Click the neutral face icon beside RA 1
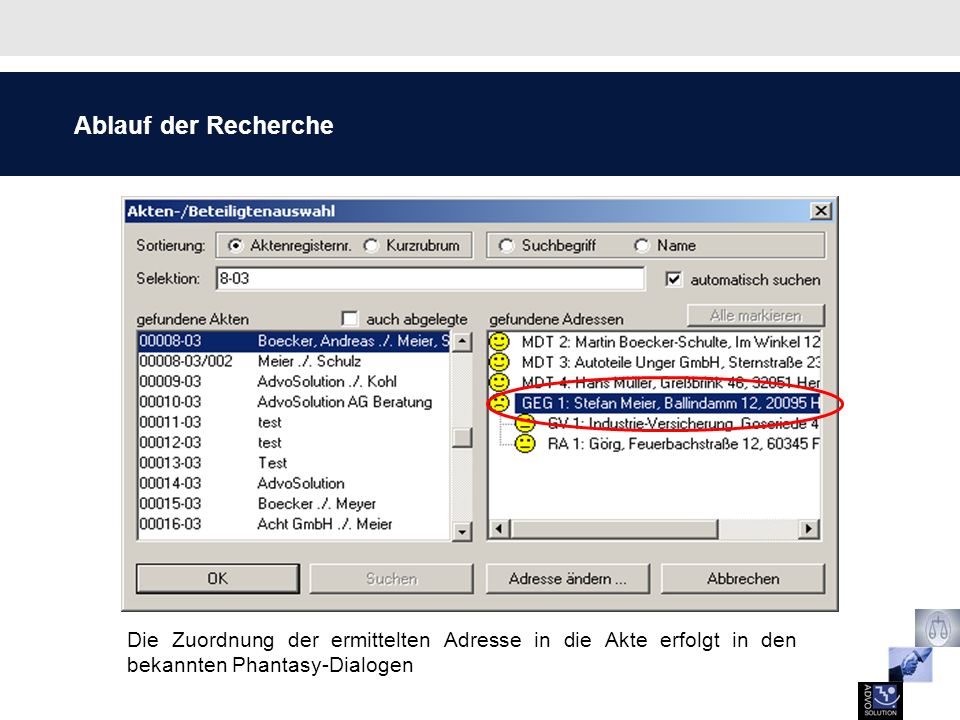Image resolution: width=960 pixels, height=720 pixels. point(525,443)
